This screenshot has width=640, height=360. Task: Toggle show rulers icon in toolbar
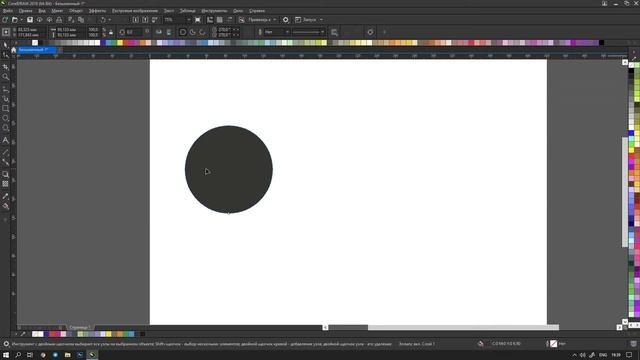click(210, 20)
